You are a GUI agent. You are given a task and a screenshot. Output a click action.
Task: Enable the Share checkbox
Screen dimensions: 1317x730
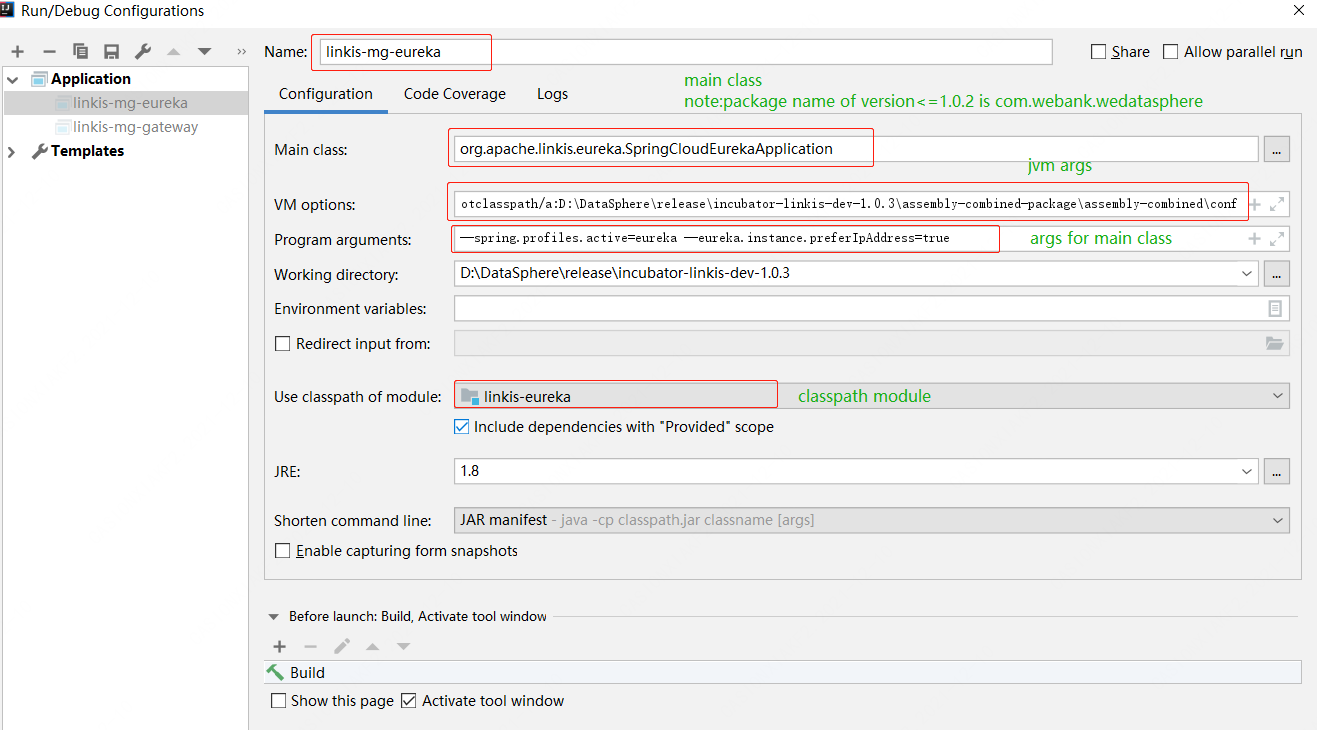pos(1099,52)
